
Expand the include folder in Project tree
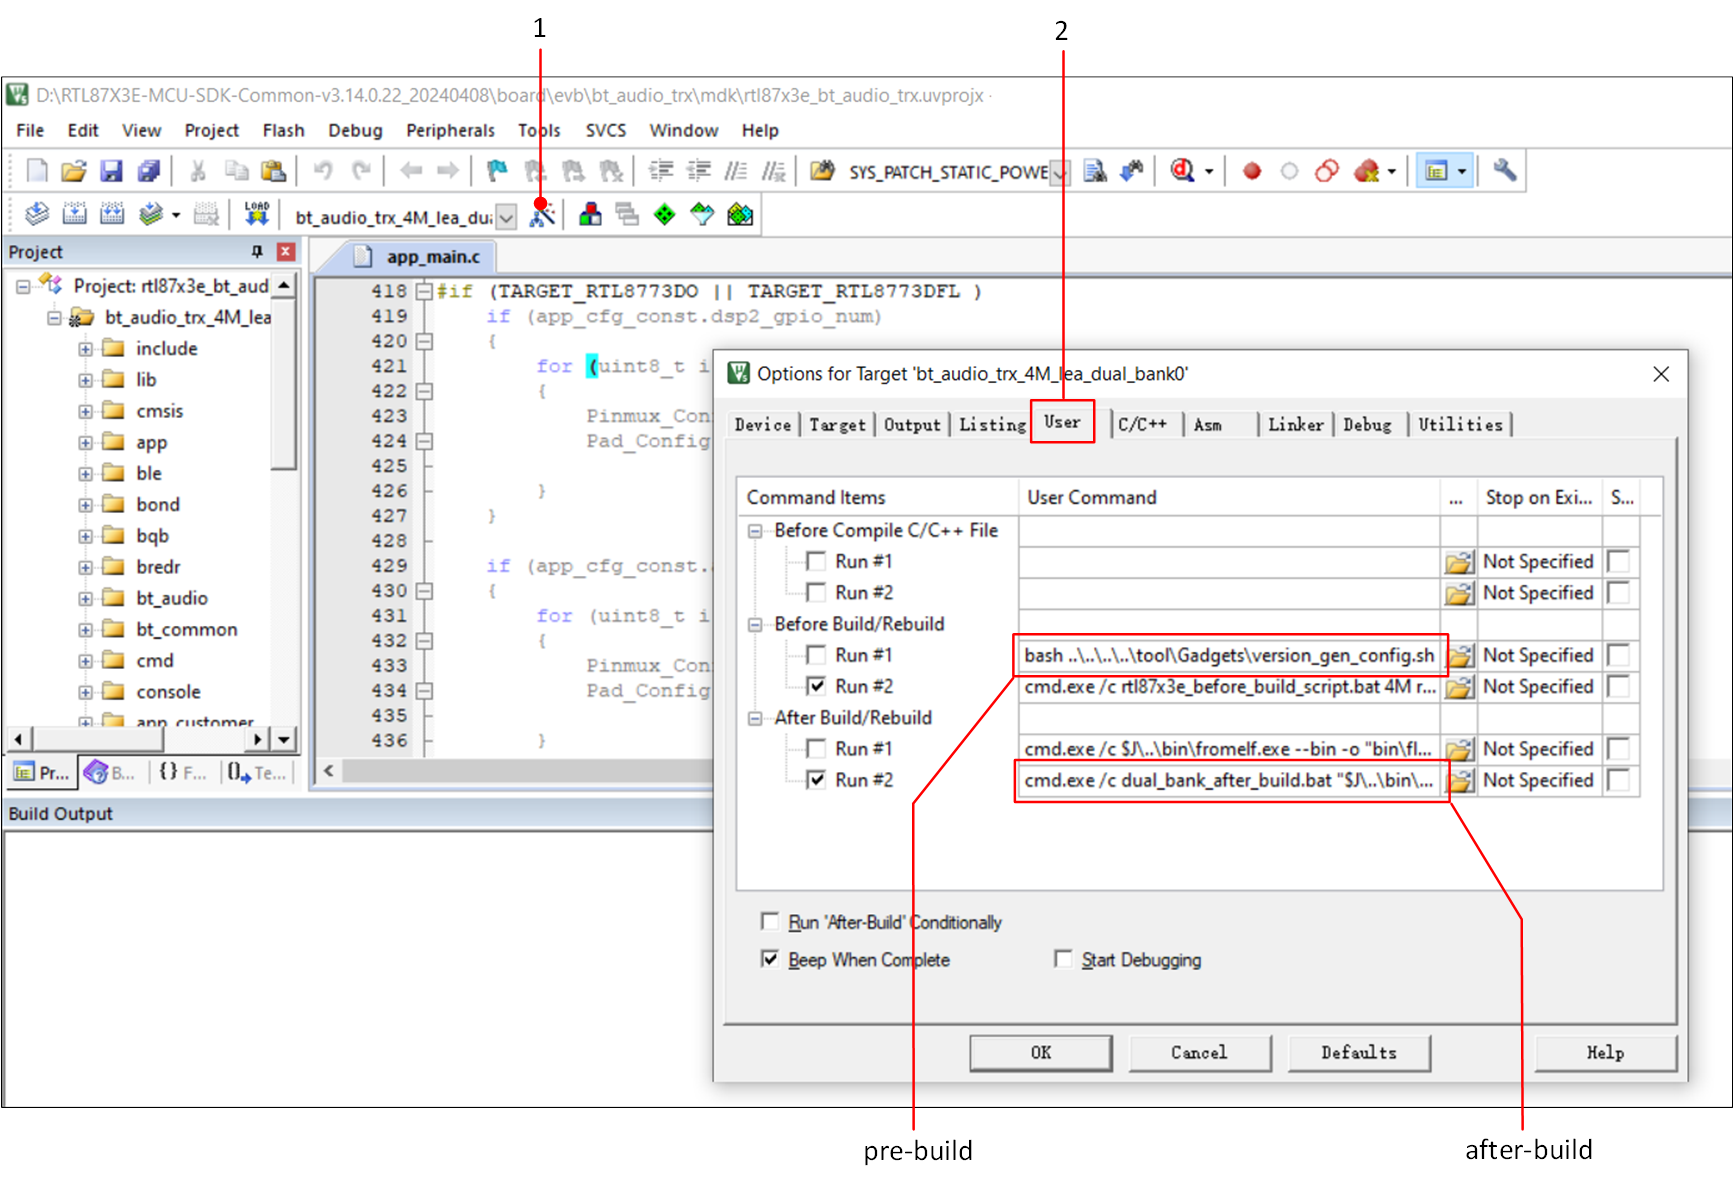coord(86,350)
